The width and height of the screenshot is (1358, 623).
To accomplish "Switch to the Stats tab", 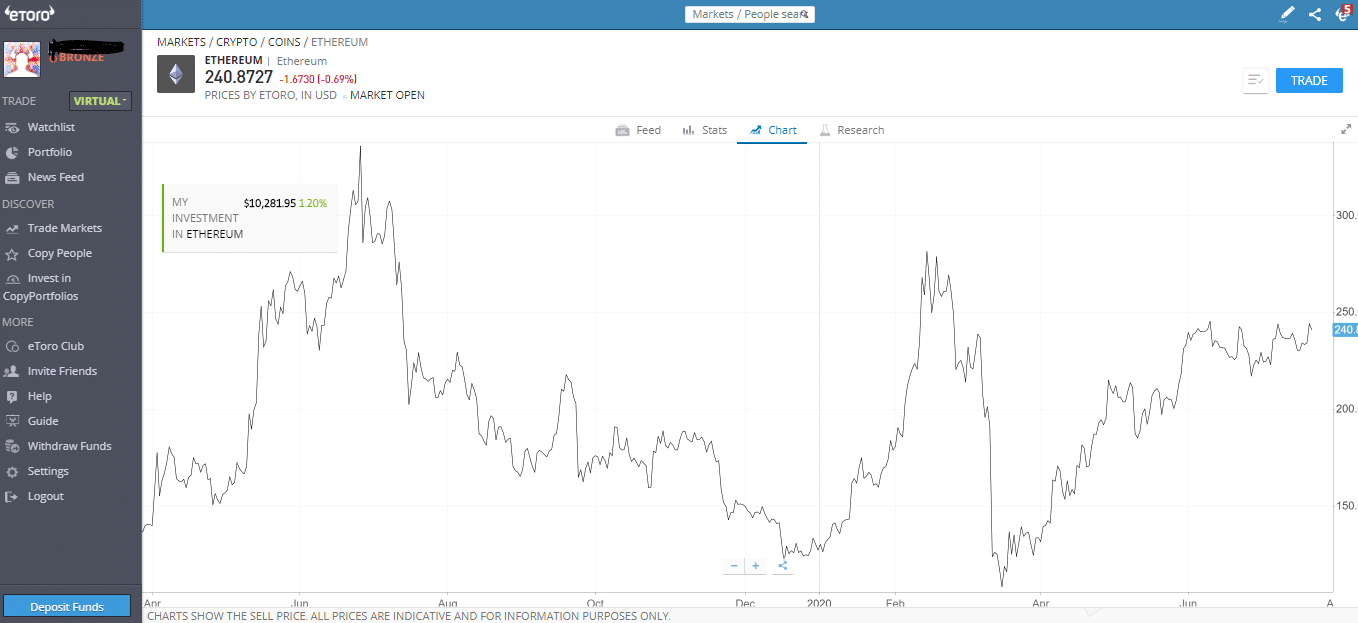I will tap(705, 130).
